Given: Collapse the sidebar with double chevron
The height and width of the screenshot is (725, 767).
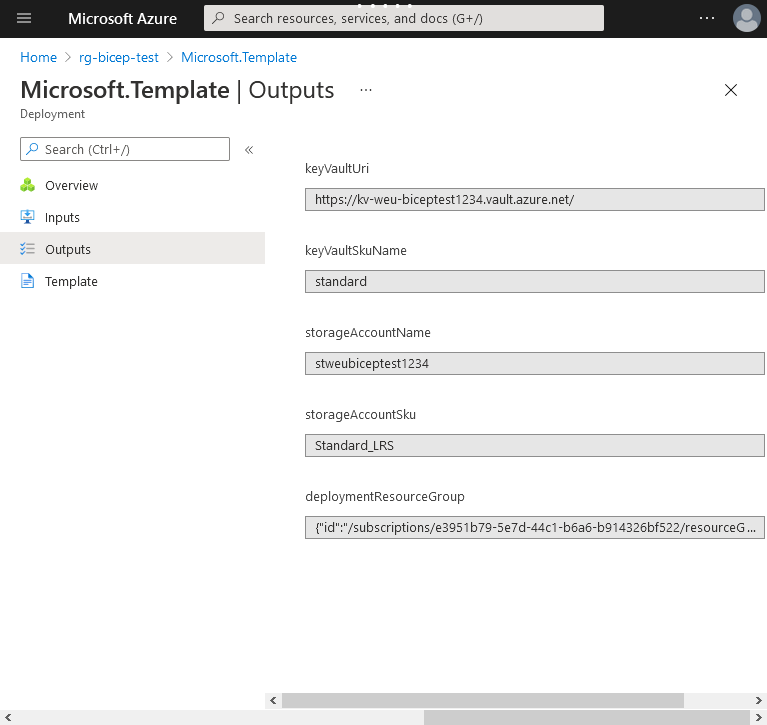Looking at the screenshot, I should pyautogui.click(x=249, y=150).
